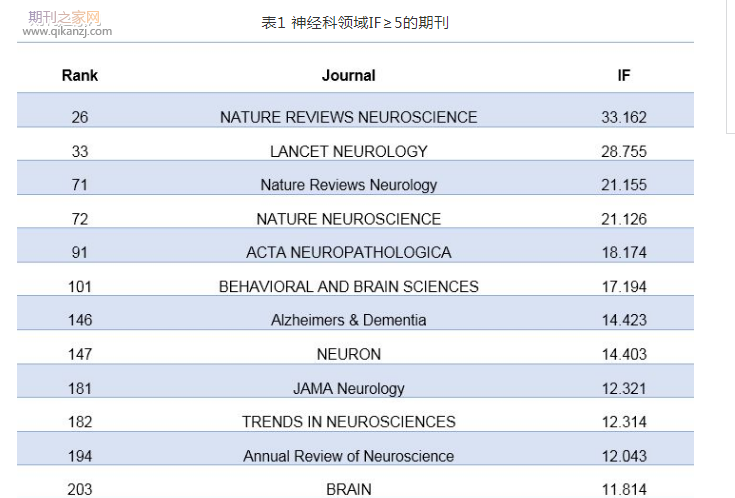Select the Journal column header

click(349, 75)
